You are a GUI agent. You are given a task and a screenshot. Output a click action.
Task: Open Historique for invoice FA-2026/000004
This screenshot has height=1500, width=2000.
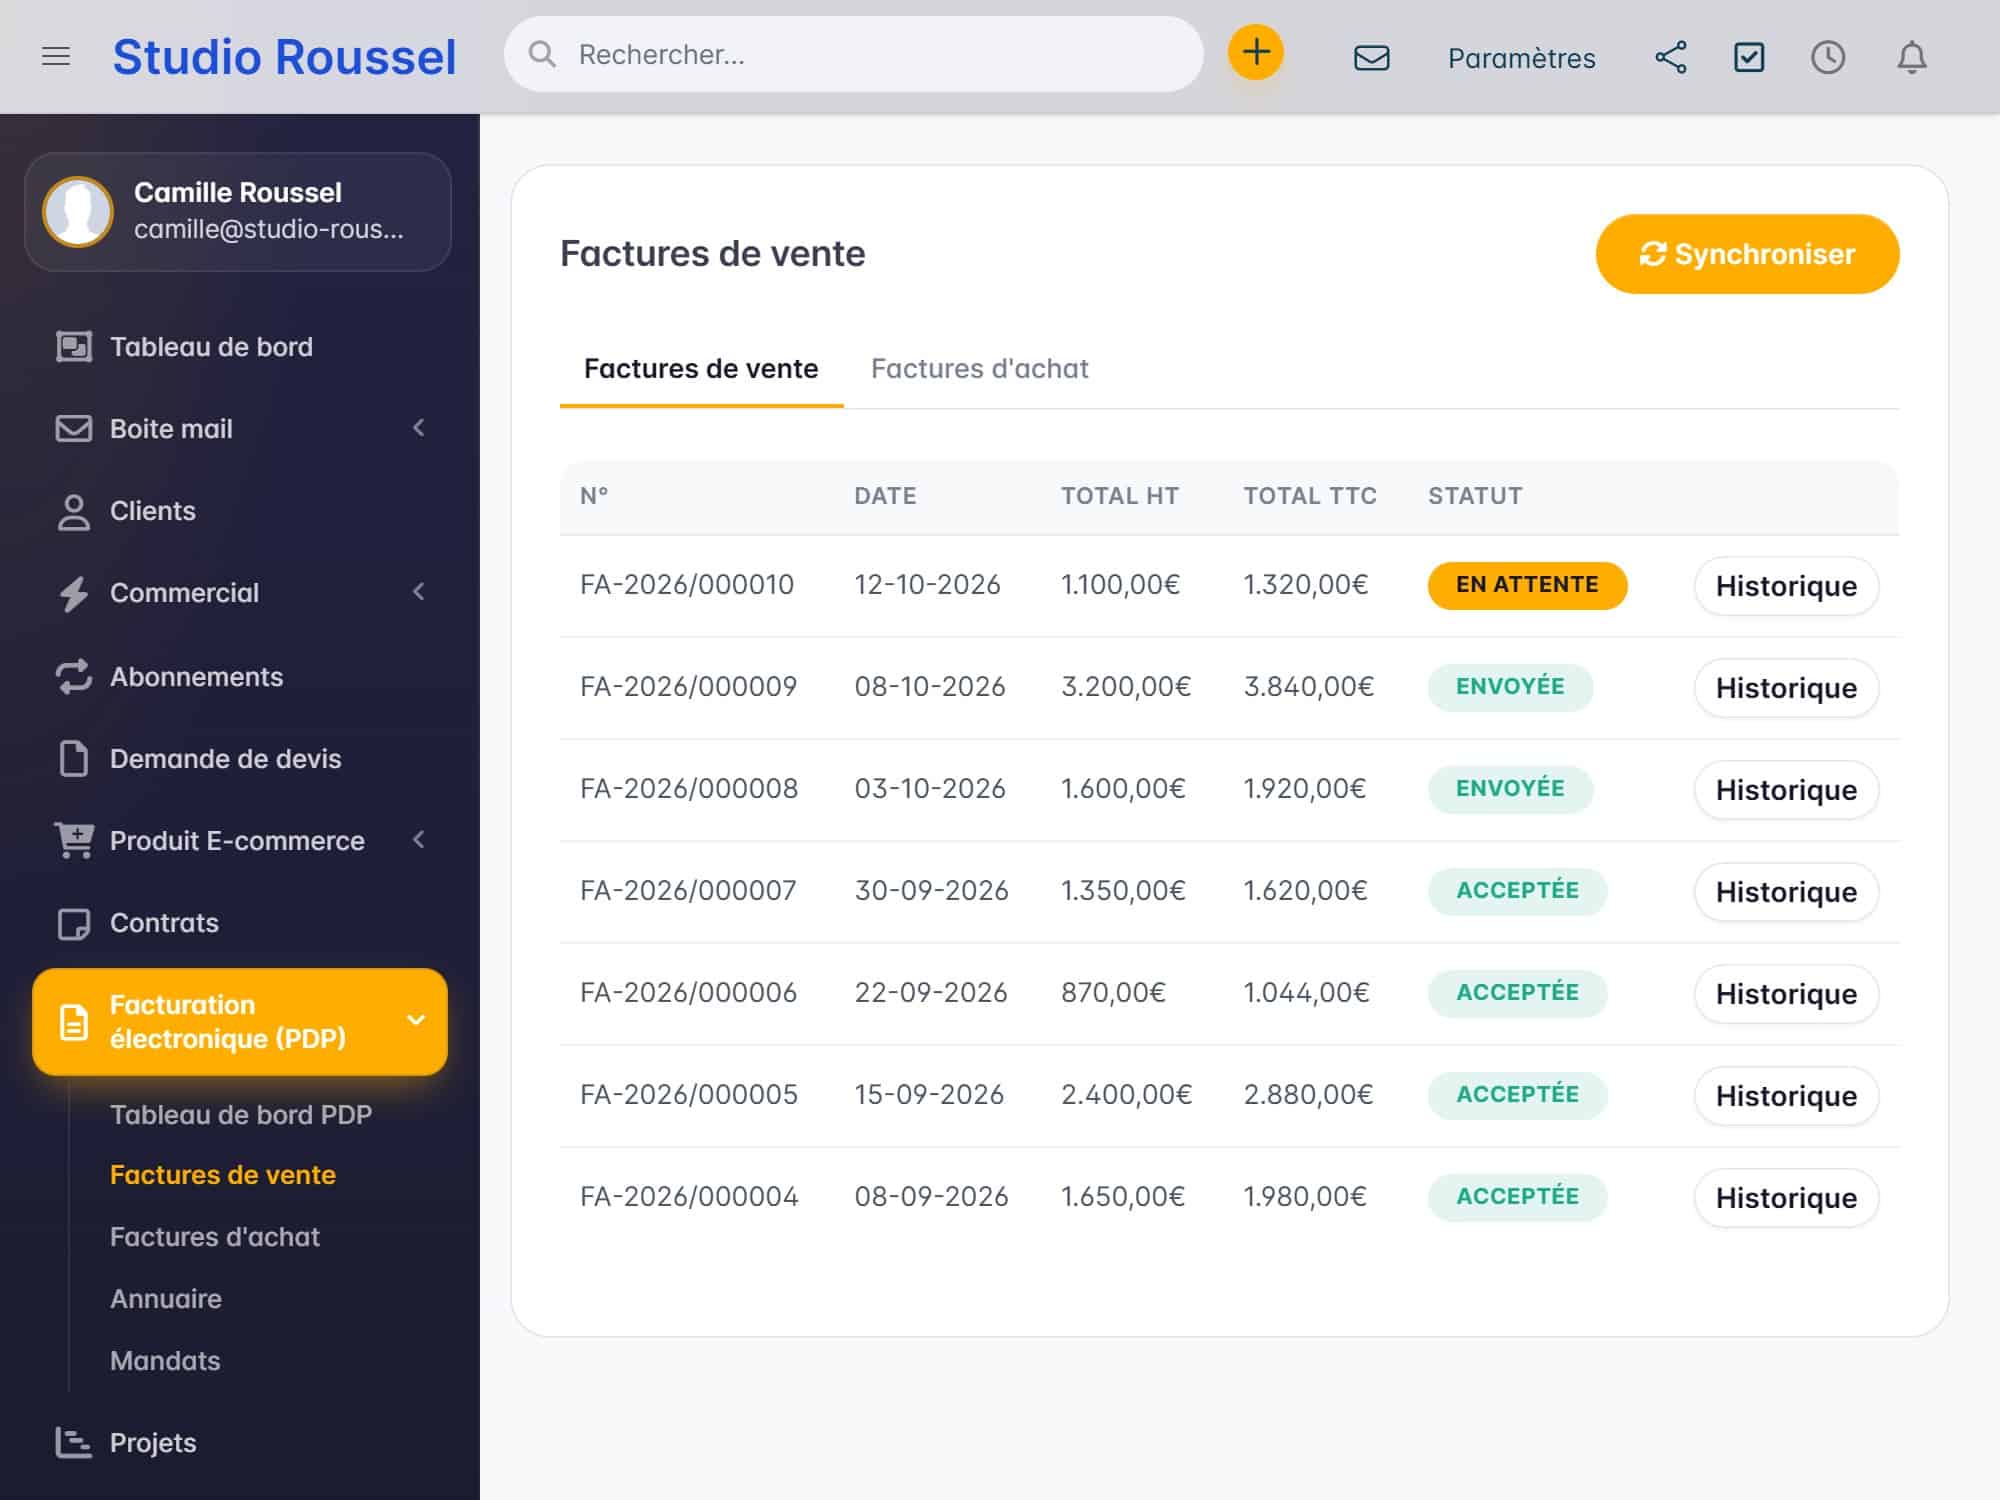click(1786, 1198)
